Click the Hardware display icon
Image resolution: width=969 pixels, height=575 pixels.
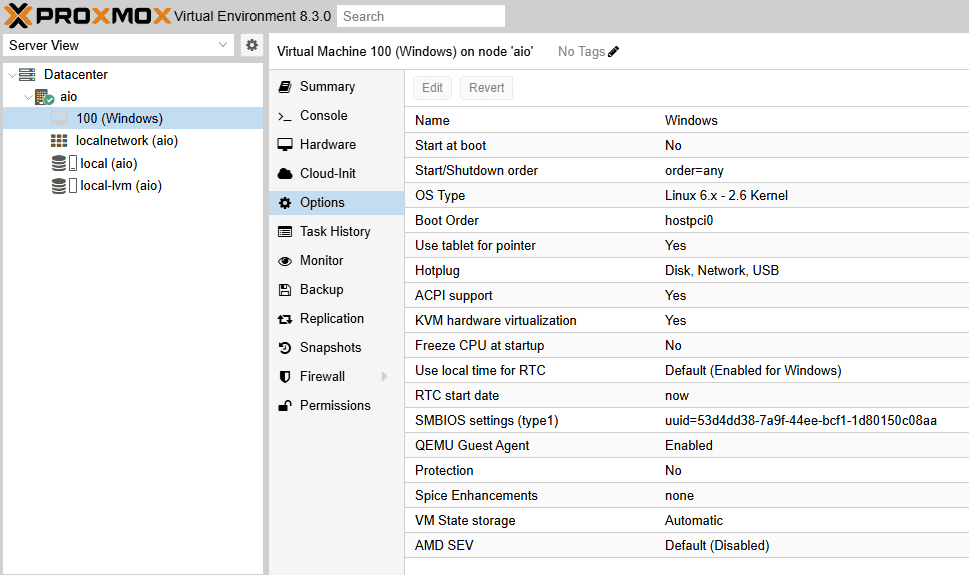(x=285, y=145)
